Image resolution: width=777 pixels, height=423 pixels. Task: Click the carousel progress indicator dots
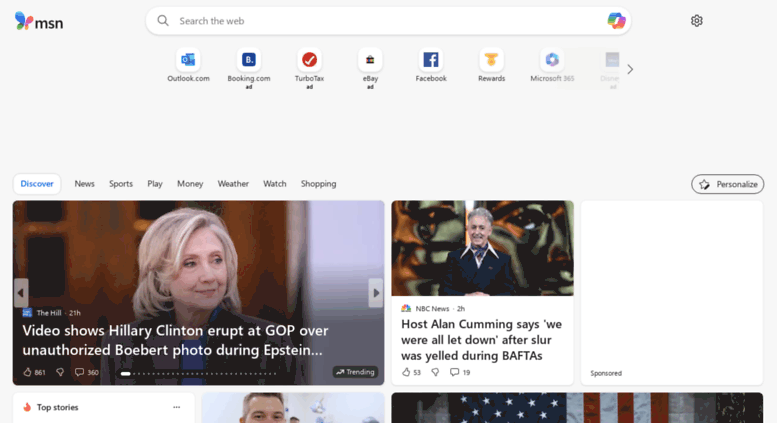click(x=198, y=373)
